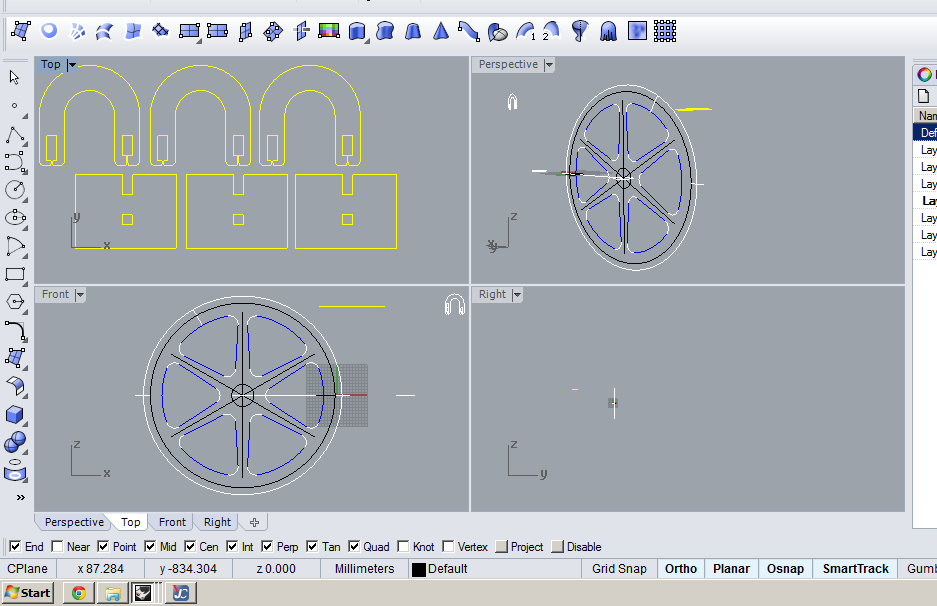Select Surface from corner points tool

click(x=21, y=31)
